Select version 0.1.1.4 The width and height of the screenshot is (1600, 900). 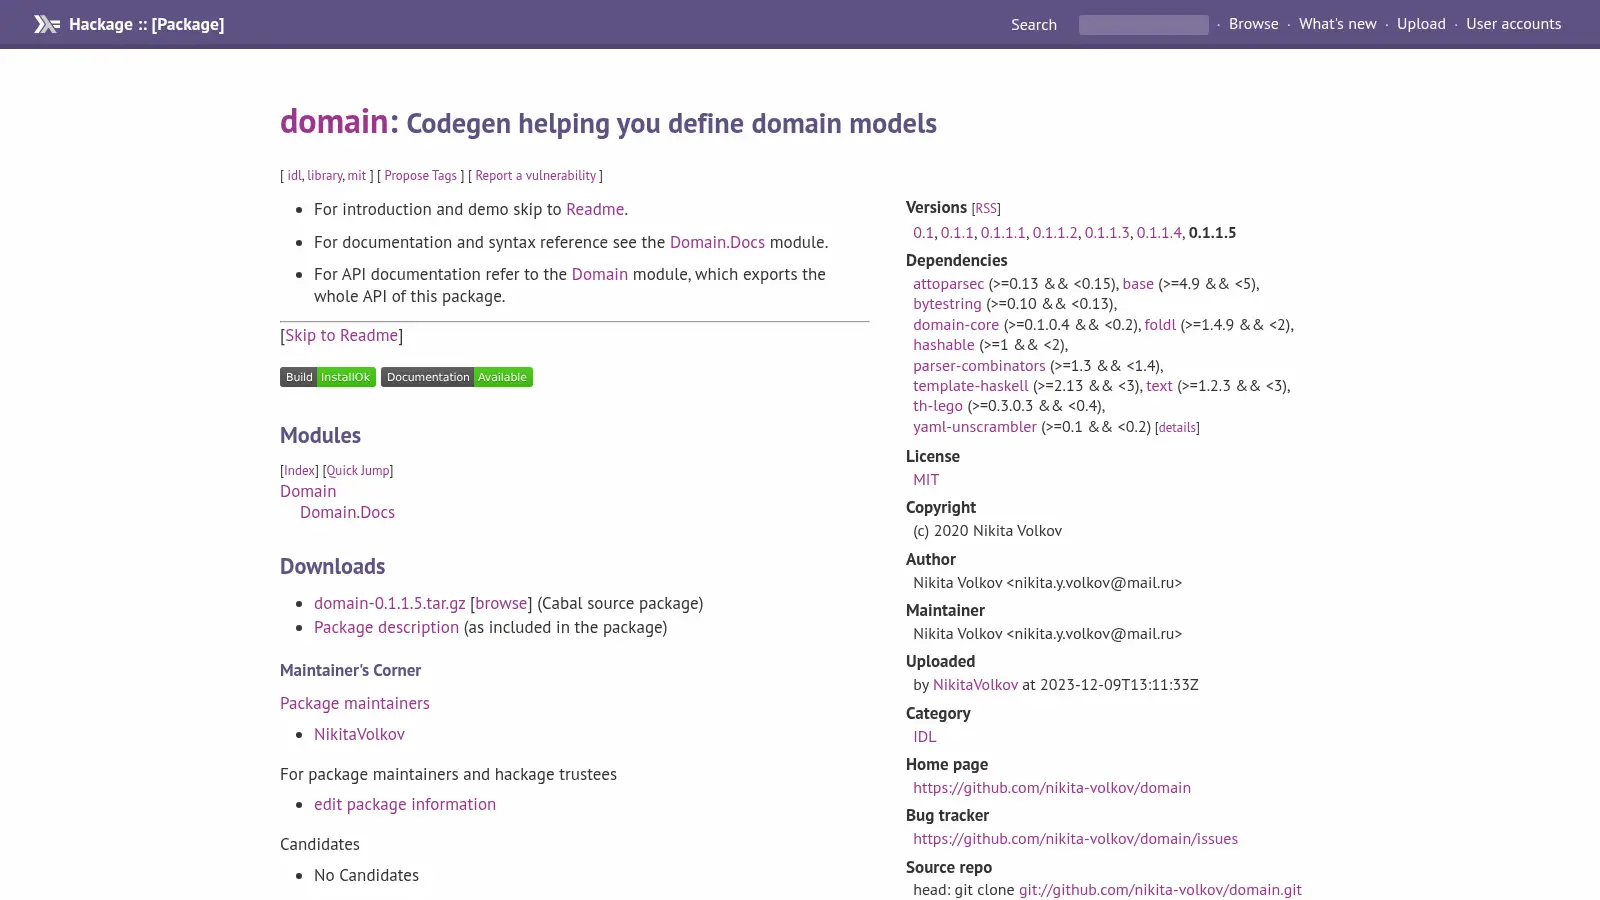(1159, 233)
